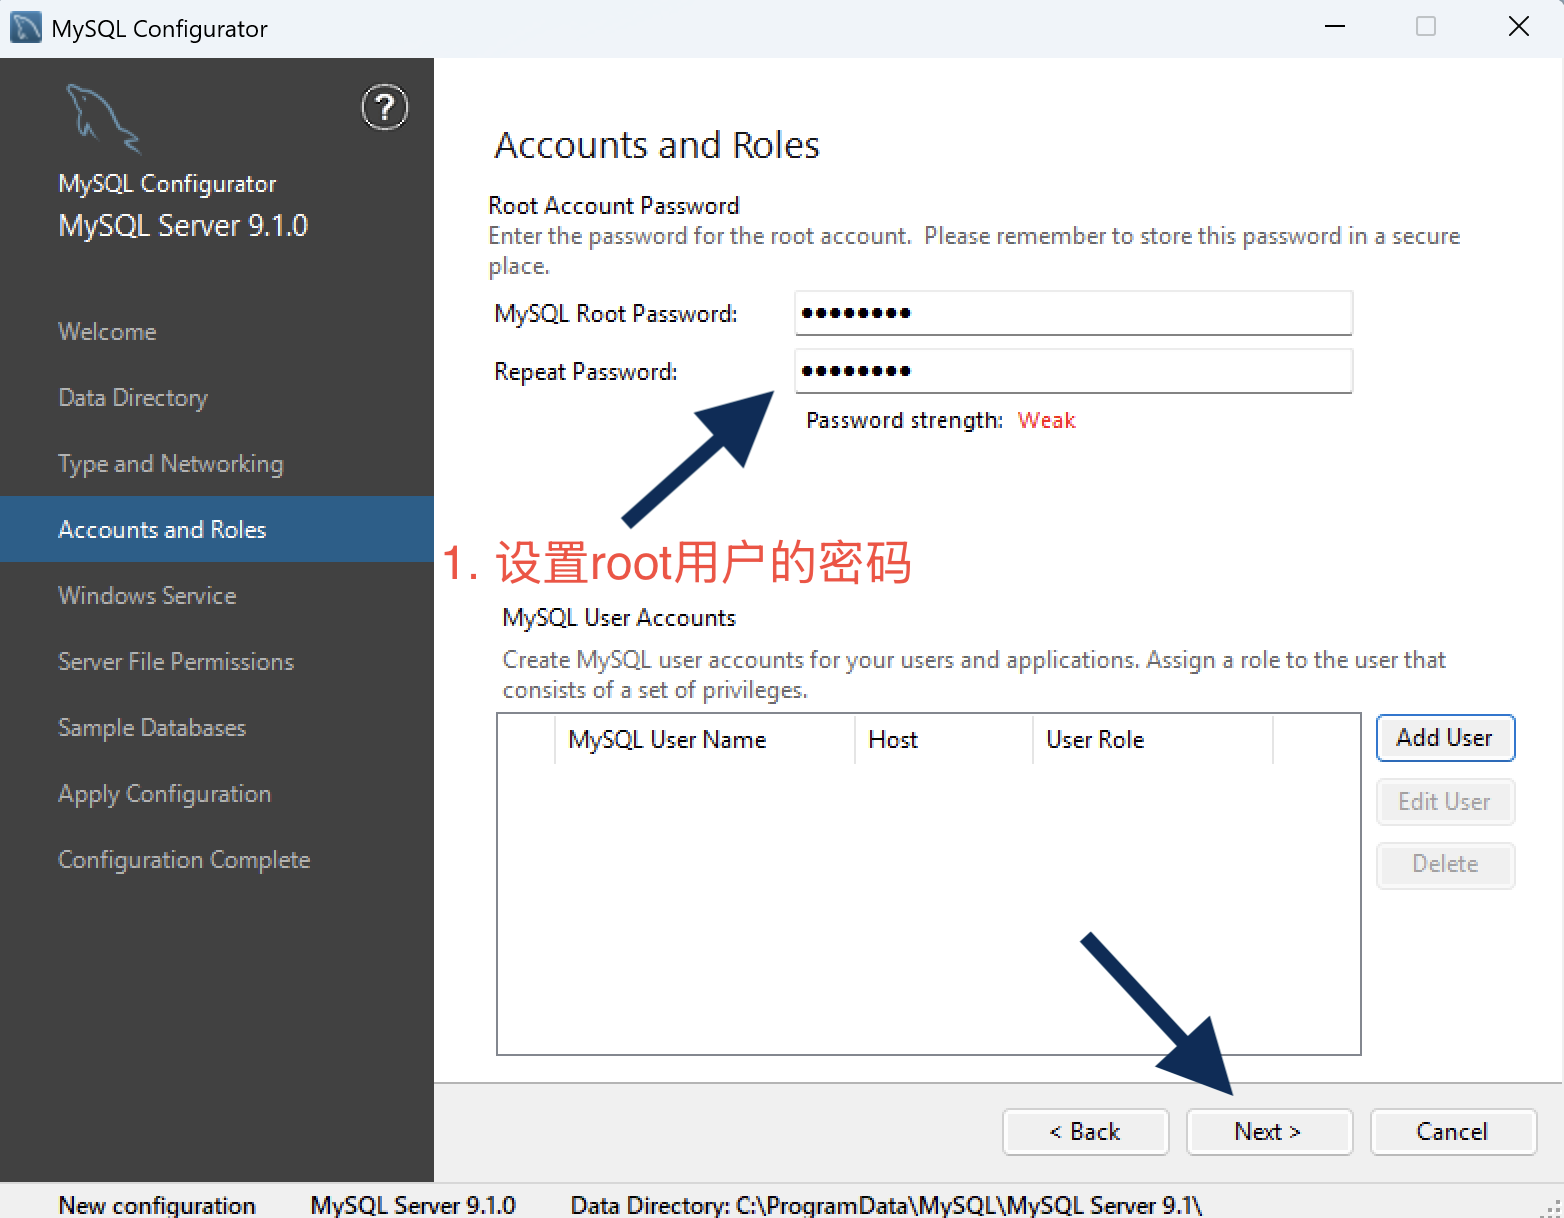The image size is (1564, 1218).
Task: Open Server File Permissions step
Action: tap(176, 662)
